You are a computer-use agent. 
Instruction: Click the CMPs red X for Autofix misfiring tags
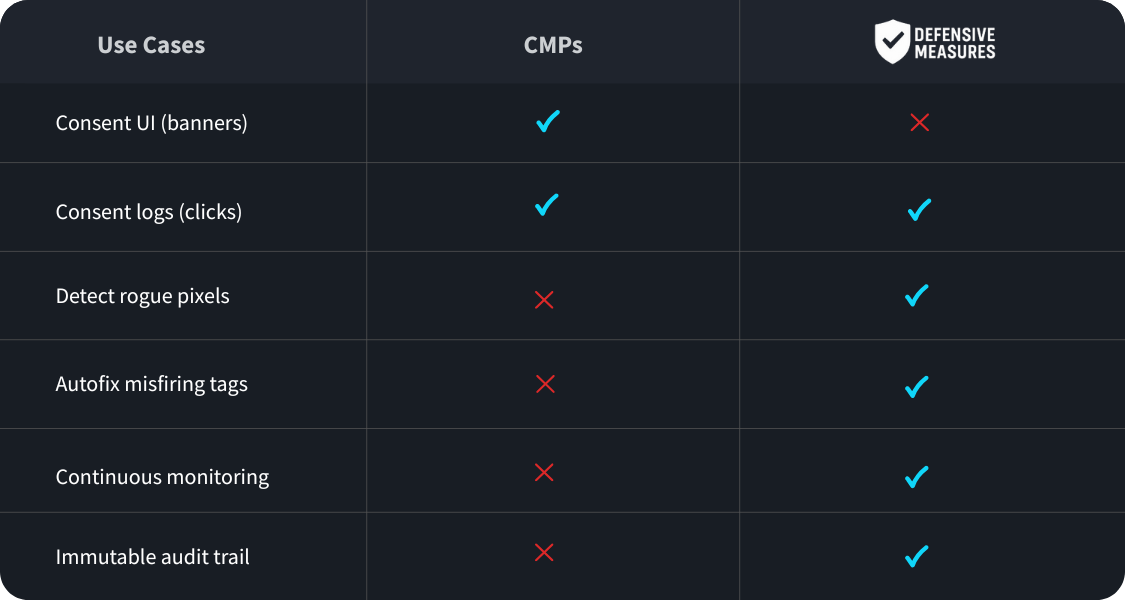pyautogui.click(x=545, y=383)
